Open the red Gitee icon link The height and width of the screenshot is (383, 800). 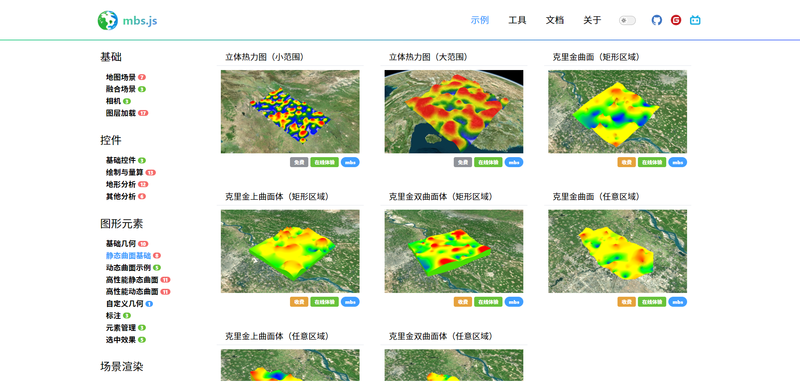pyautogui.click(x=676, y=20)
